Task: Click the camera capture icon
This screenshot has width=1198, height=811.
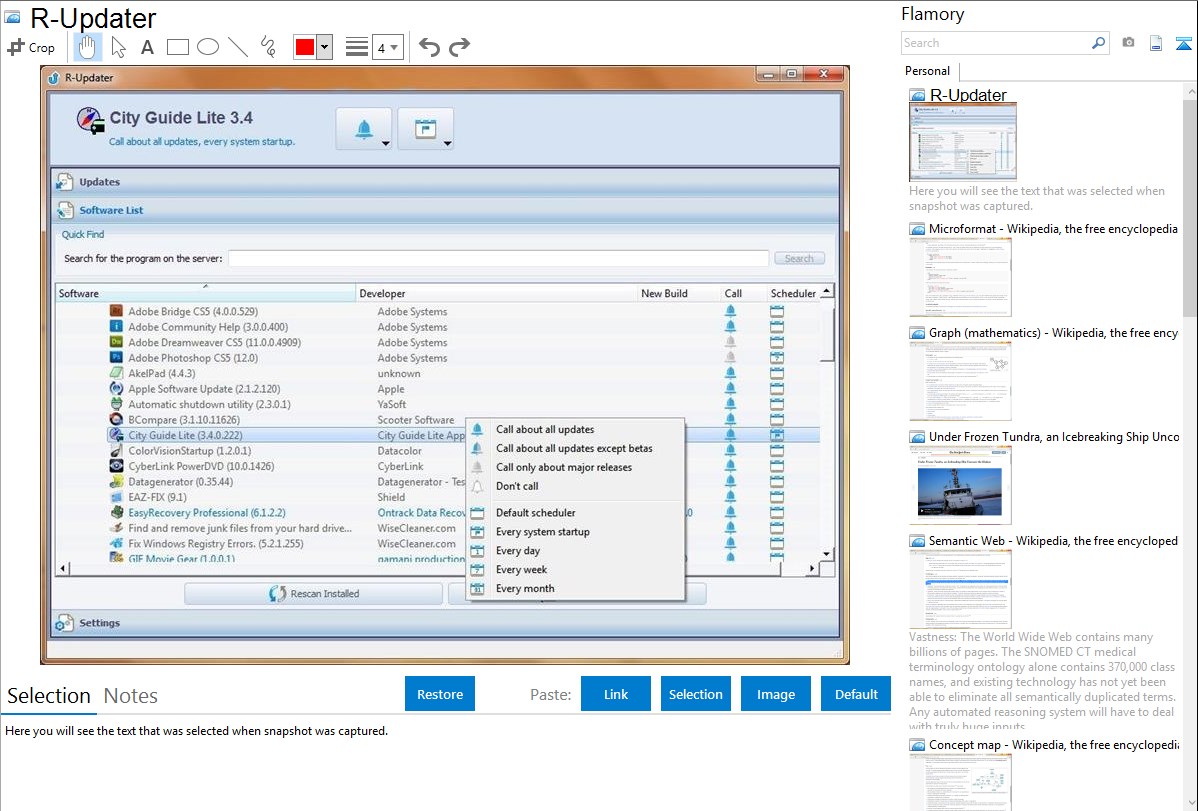Action: [1128, 43]
